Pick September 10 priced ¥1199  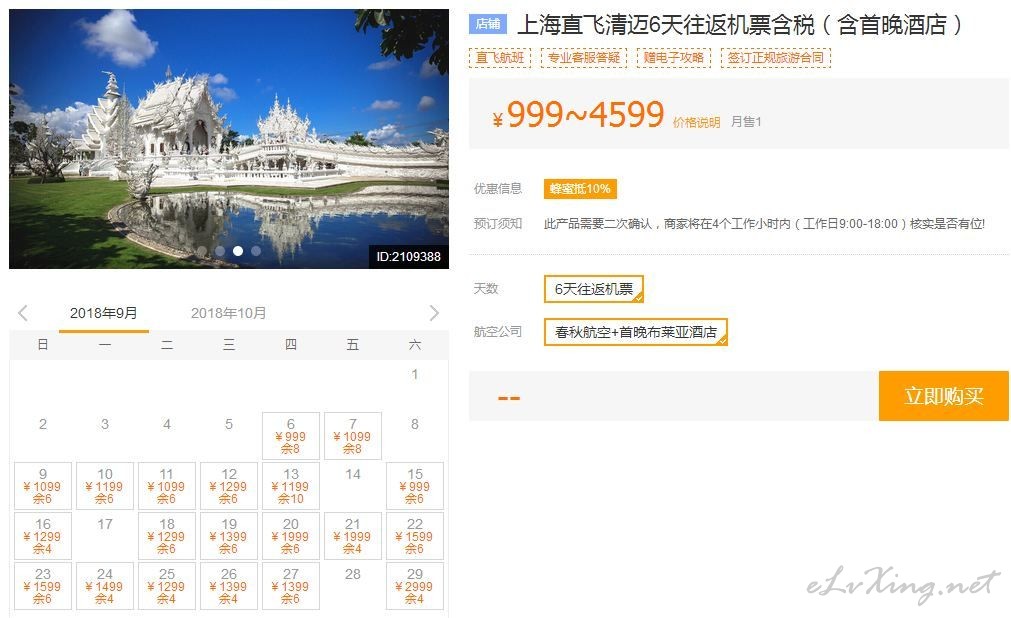[104, 486]
